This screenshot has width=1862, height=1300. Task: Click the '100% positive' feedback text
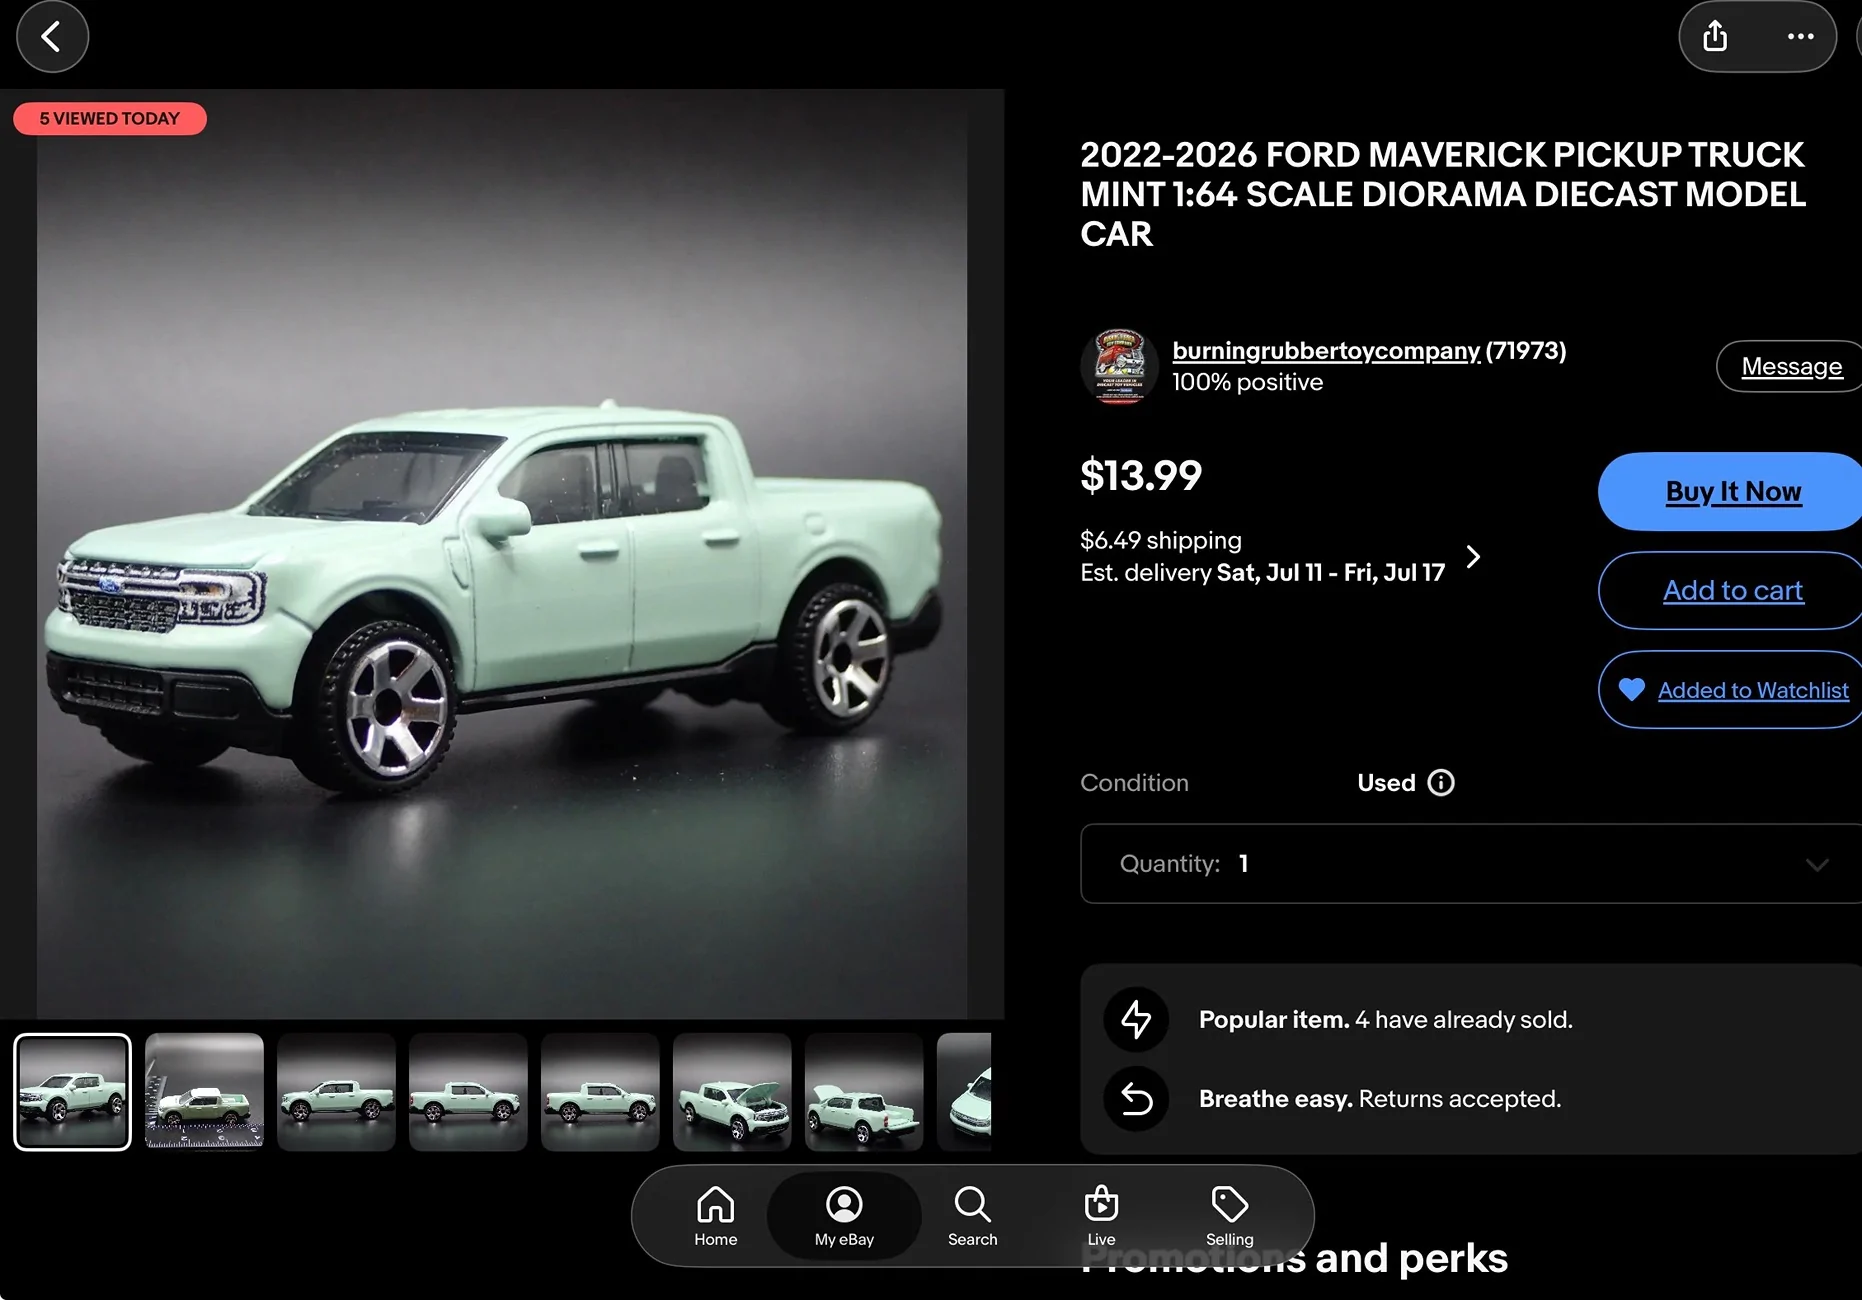(x=1247, y=383)
